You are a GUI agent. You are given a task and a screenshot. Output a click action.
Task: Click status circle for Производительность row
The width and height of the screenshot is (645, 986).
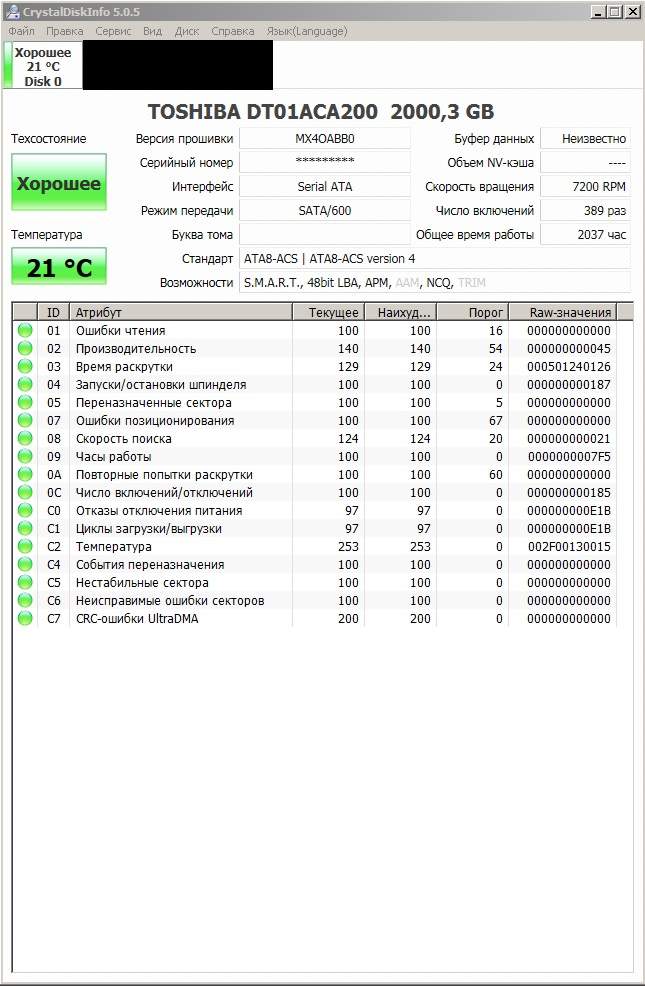click(25, 348)
